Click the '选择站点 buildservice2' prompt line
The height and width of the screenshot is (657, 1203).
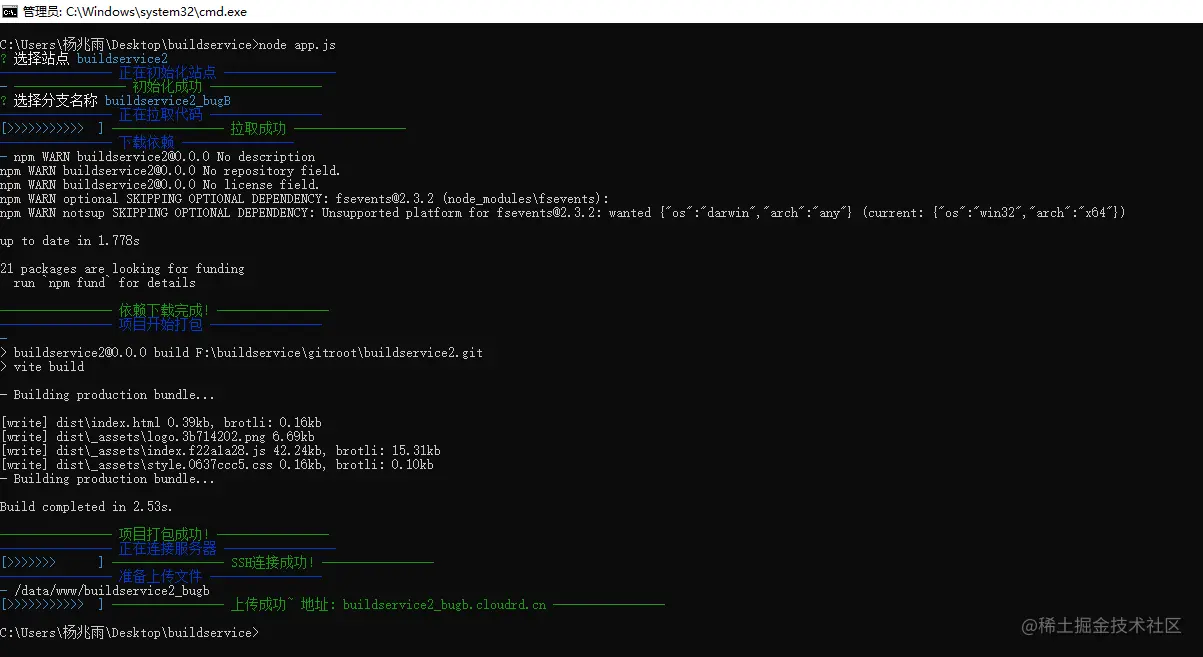tap(84, 59)
